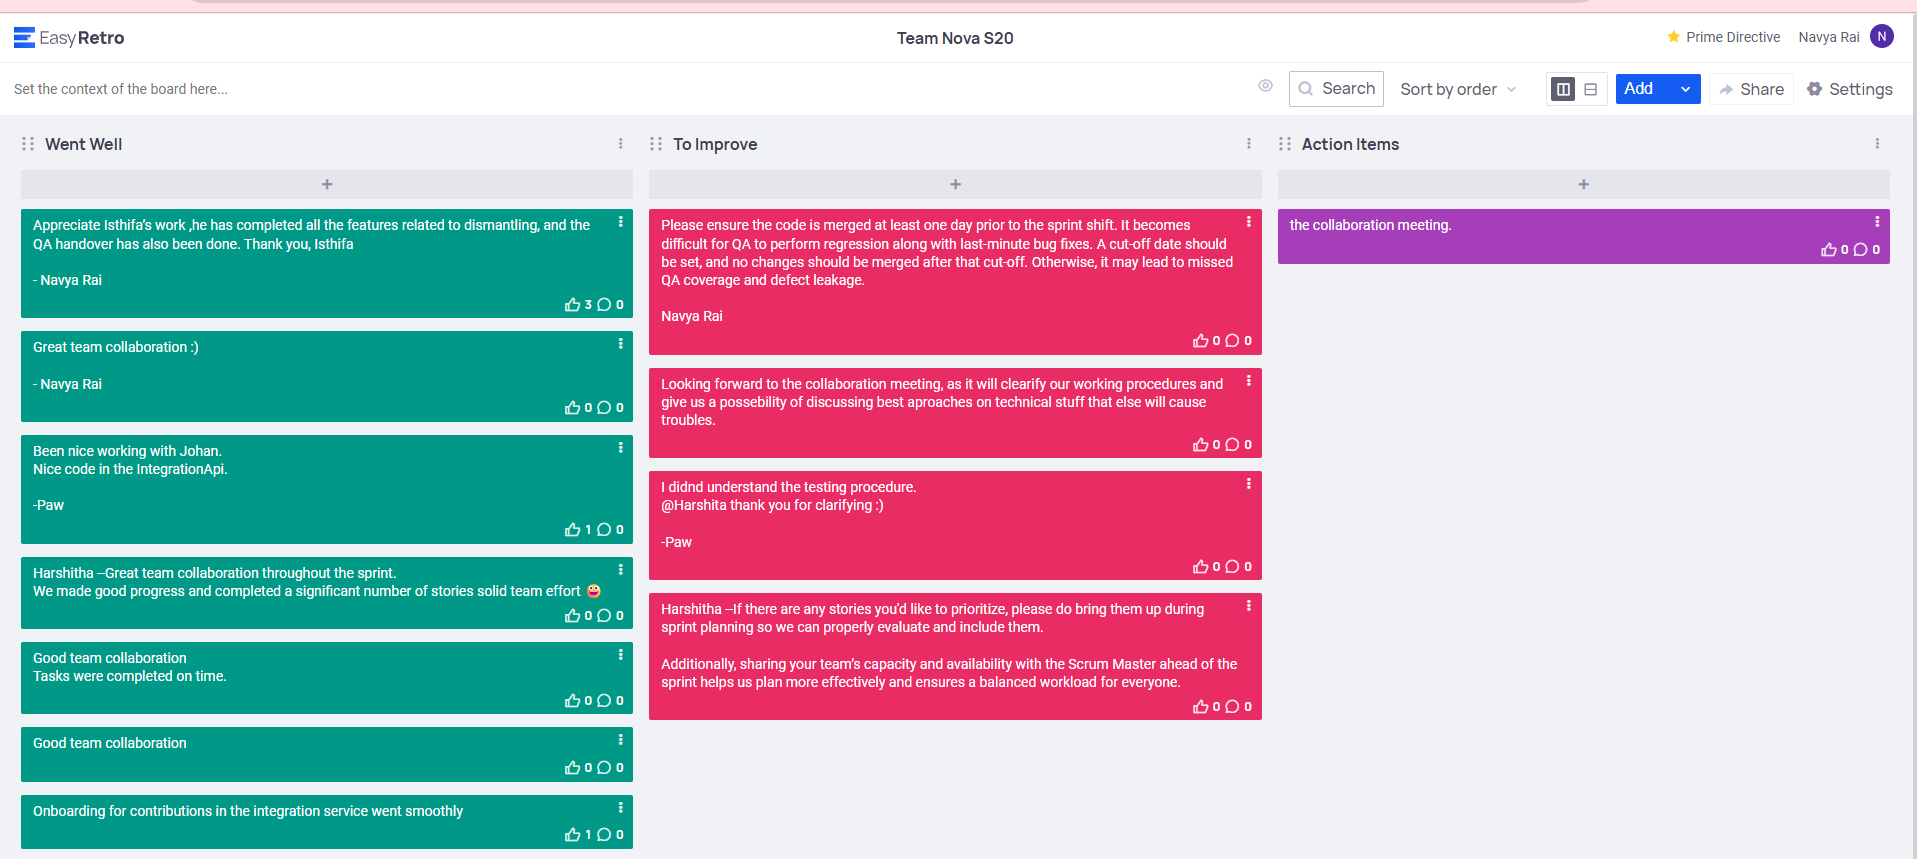
Task: Open the Went Well column options menu
Action: coord(620,144)
